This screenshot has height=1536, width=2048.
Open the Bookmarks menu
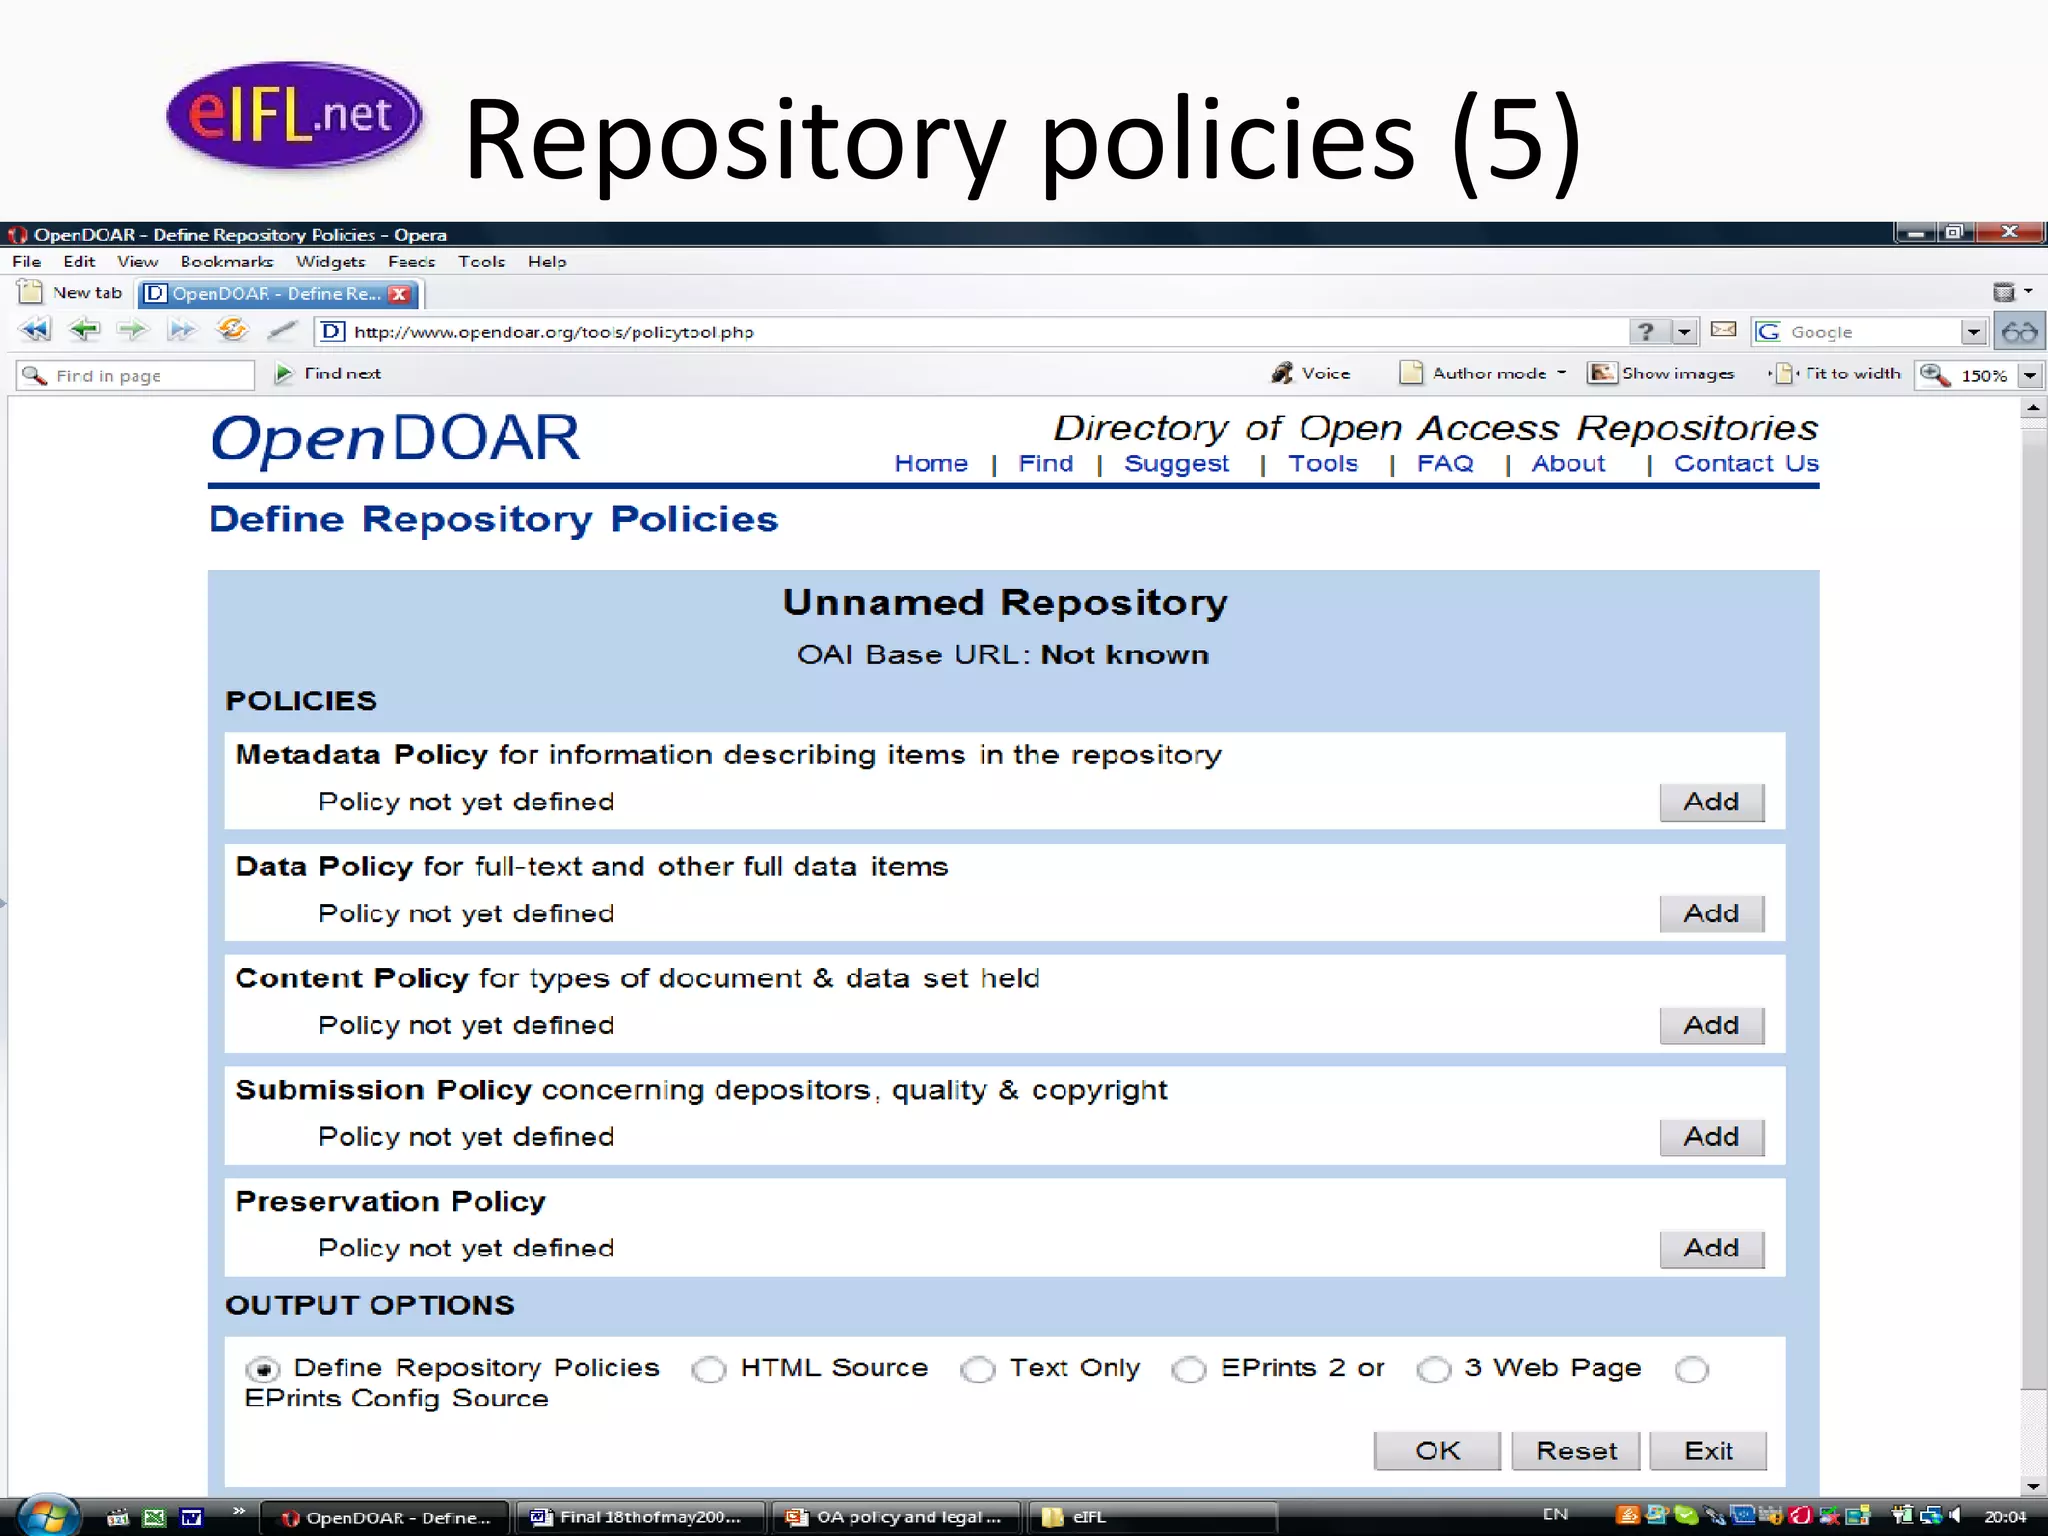point(227,261)
